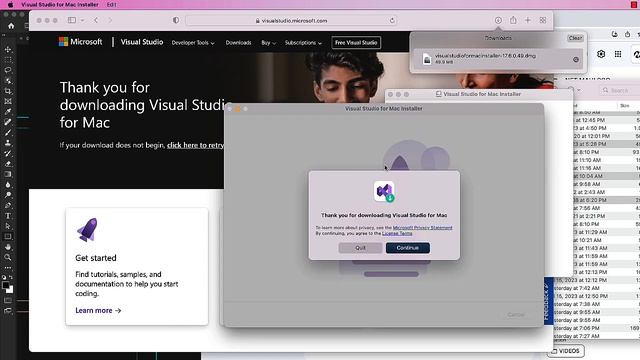
Task: Toggle the Safari sidebar button
Action: click(72, 20)
